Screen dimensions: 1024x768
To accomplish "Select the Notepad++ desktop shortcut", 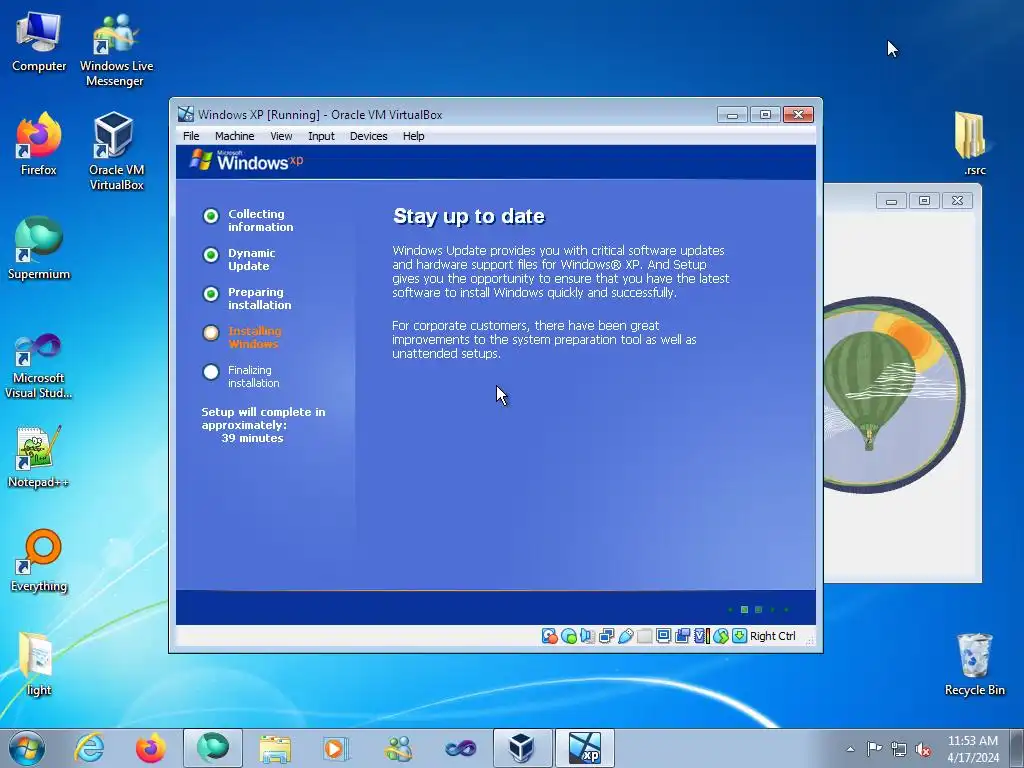I will 39,457.
